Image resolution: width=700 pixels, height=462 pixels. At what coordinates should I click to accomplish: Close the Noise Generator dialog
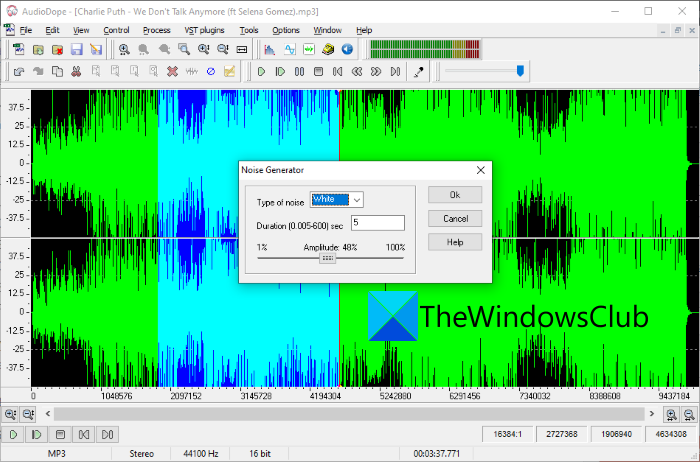[x=480, y=170]
